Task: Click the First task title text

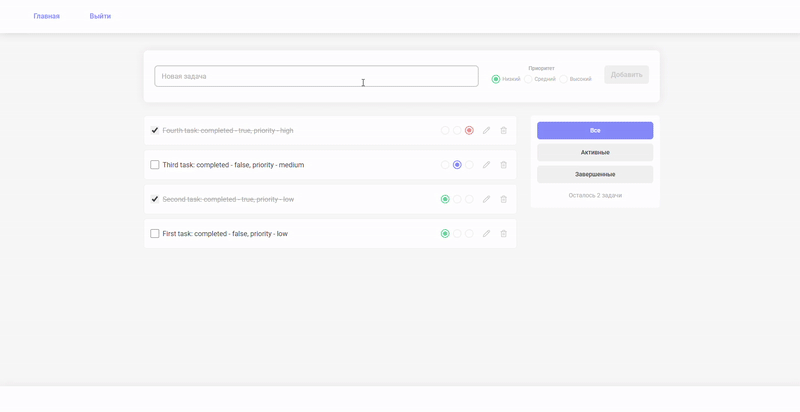Action: tap(225, 234)
